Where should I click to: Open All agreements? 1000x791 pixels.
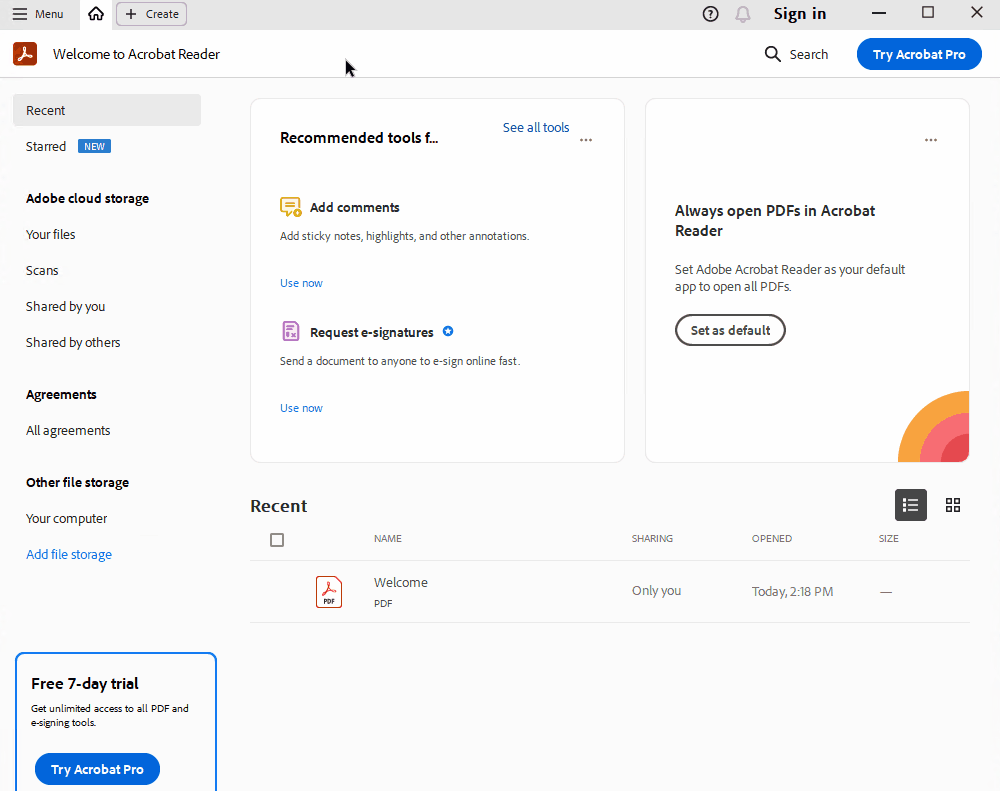point(68,431)
